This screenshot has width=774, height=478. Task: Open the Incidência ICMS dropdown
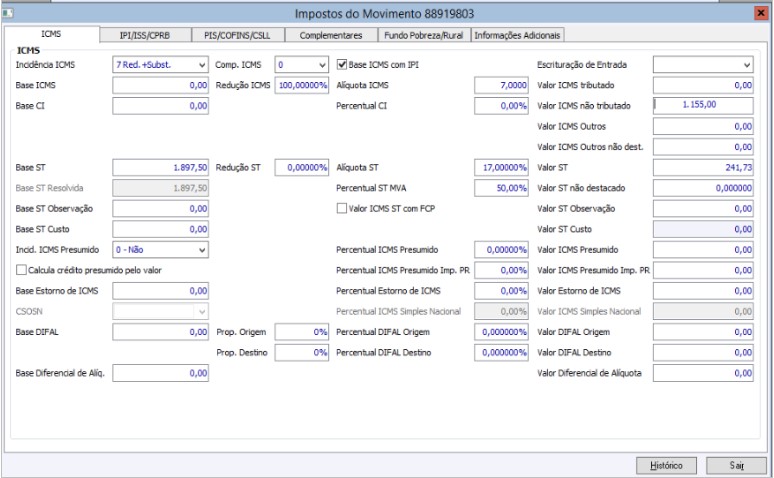[160, 65]
